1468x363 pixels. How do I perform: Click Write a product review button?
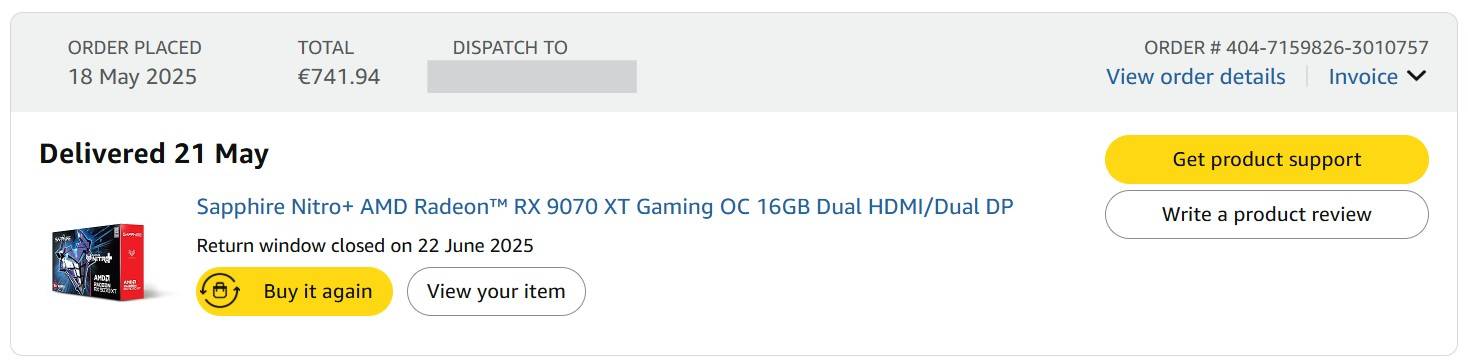[1267, 214]
